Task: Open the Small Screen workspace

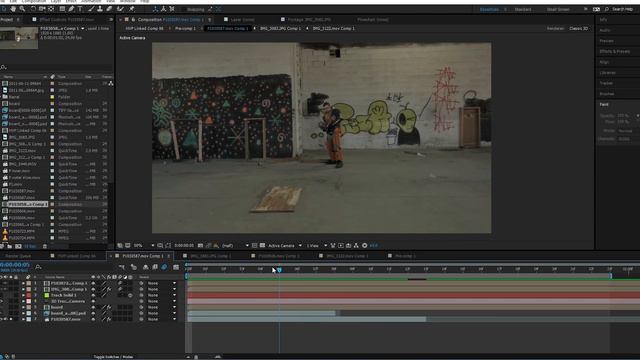Action: tap(558, 9)
